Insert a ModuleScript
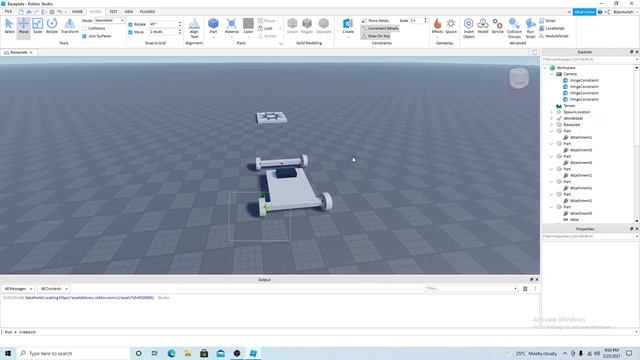Image resolution: width=640 pixels, height=360 pixels. tap(553, 36)
